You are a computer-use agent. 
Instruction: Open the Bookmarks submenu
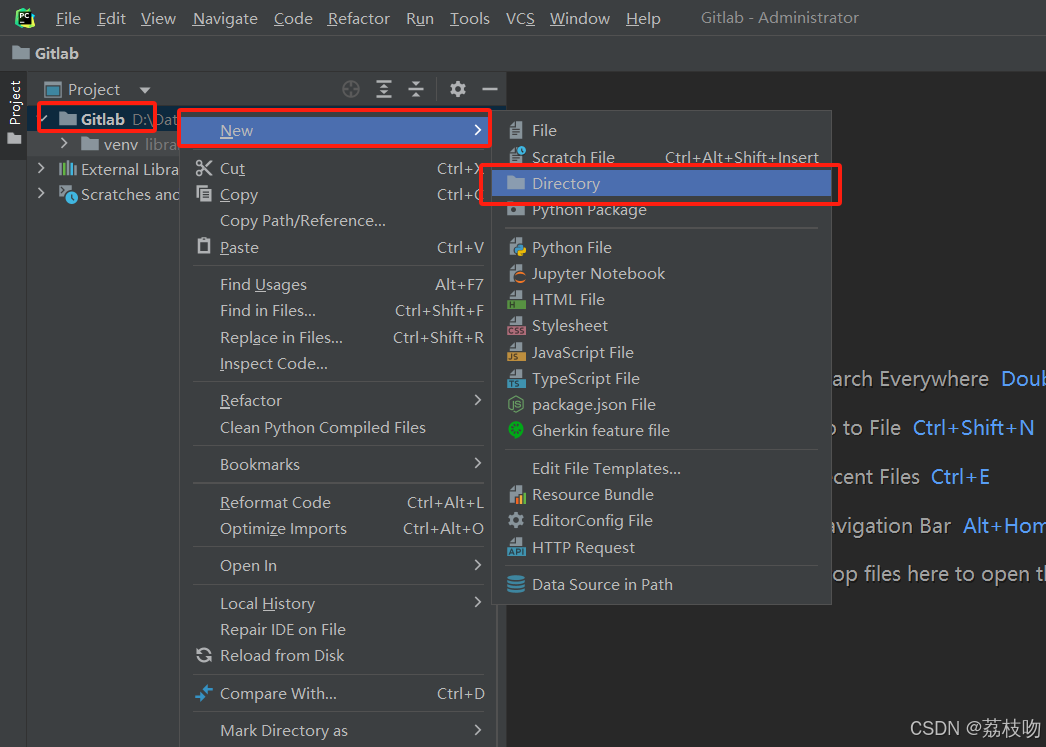pos(339,464)
